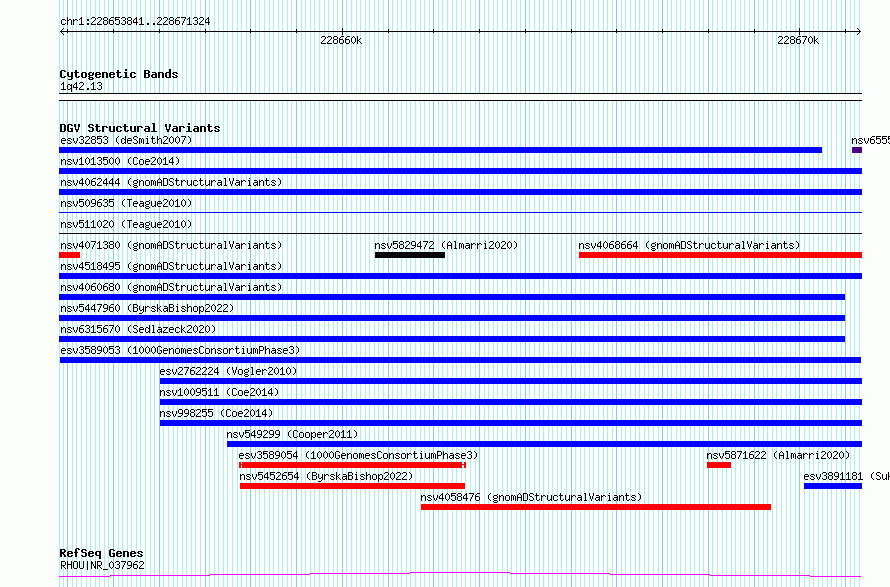Click nsv4060680 gnomAD variant label
The image size is (890, 587).
[x=171, y=287]
